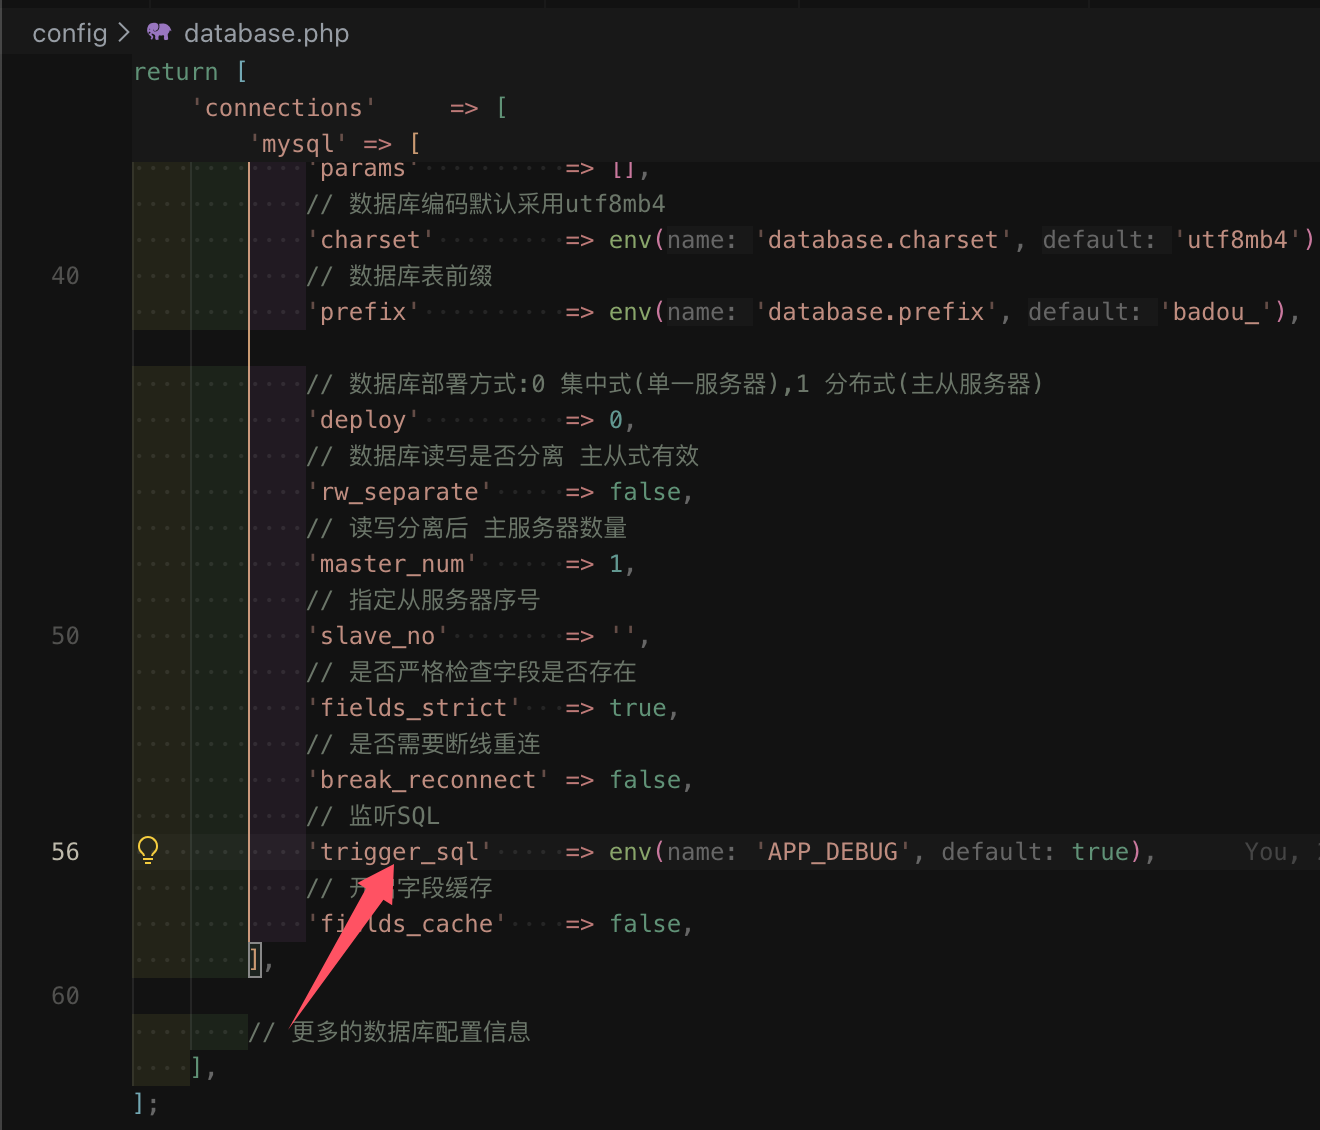
Task: Click line number 56 in gutter
Action: click(x=65, y=852)
